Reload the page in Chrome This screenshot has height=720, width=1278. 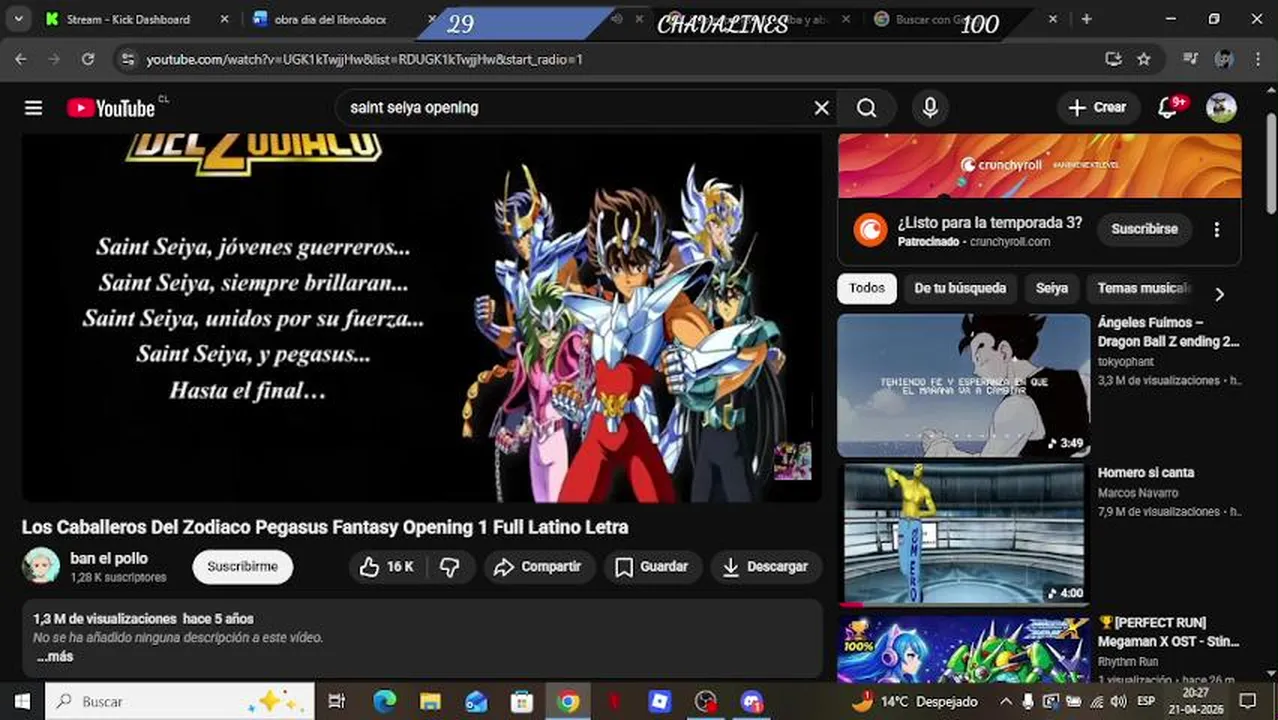click(x=87, y=59)
